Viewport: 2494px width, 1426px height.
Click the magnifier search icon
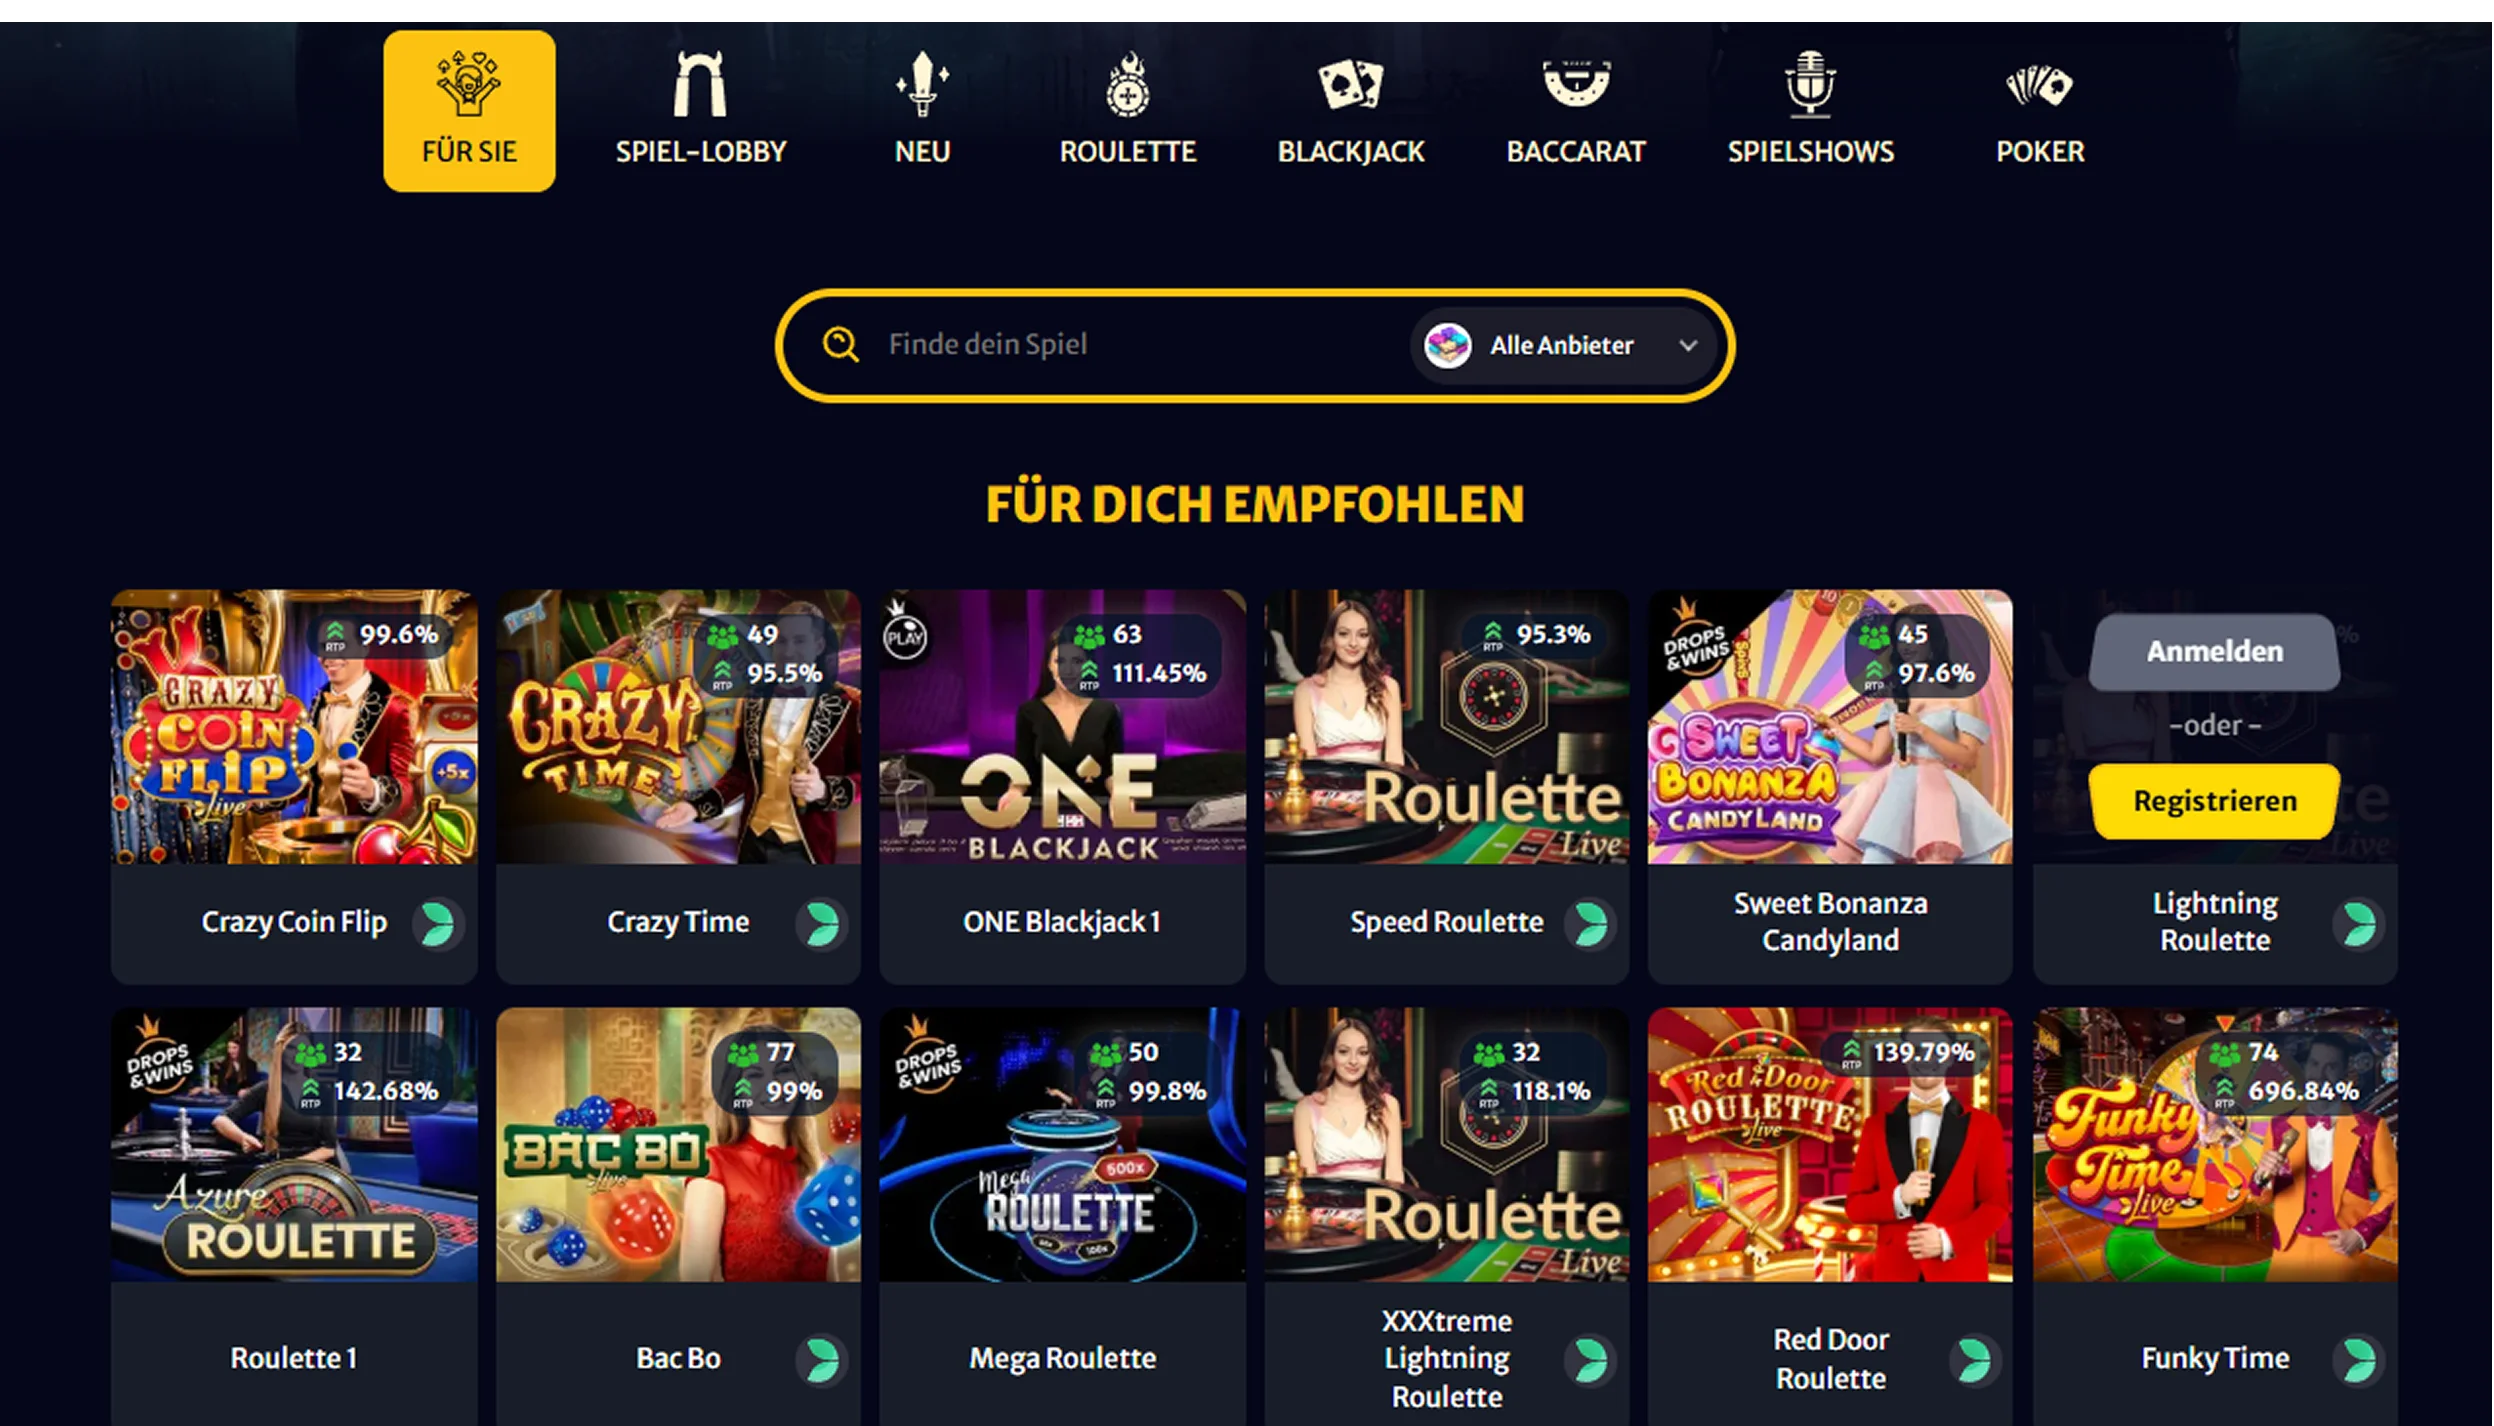[x=840, y=344]
